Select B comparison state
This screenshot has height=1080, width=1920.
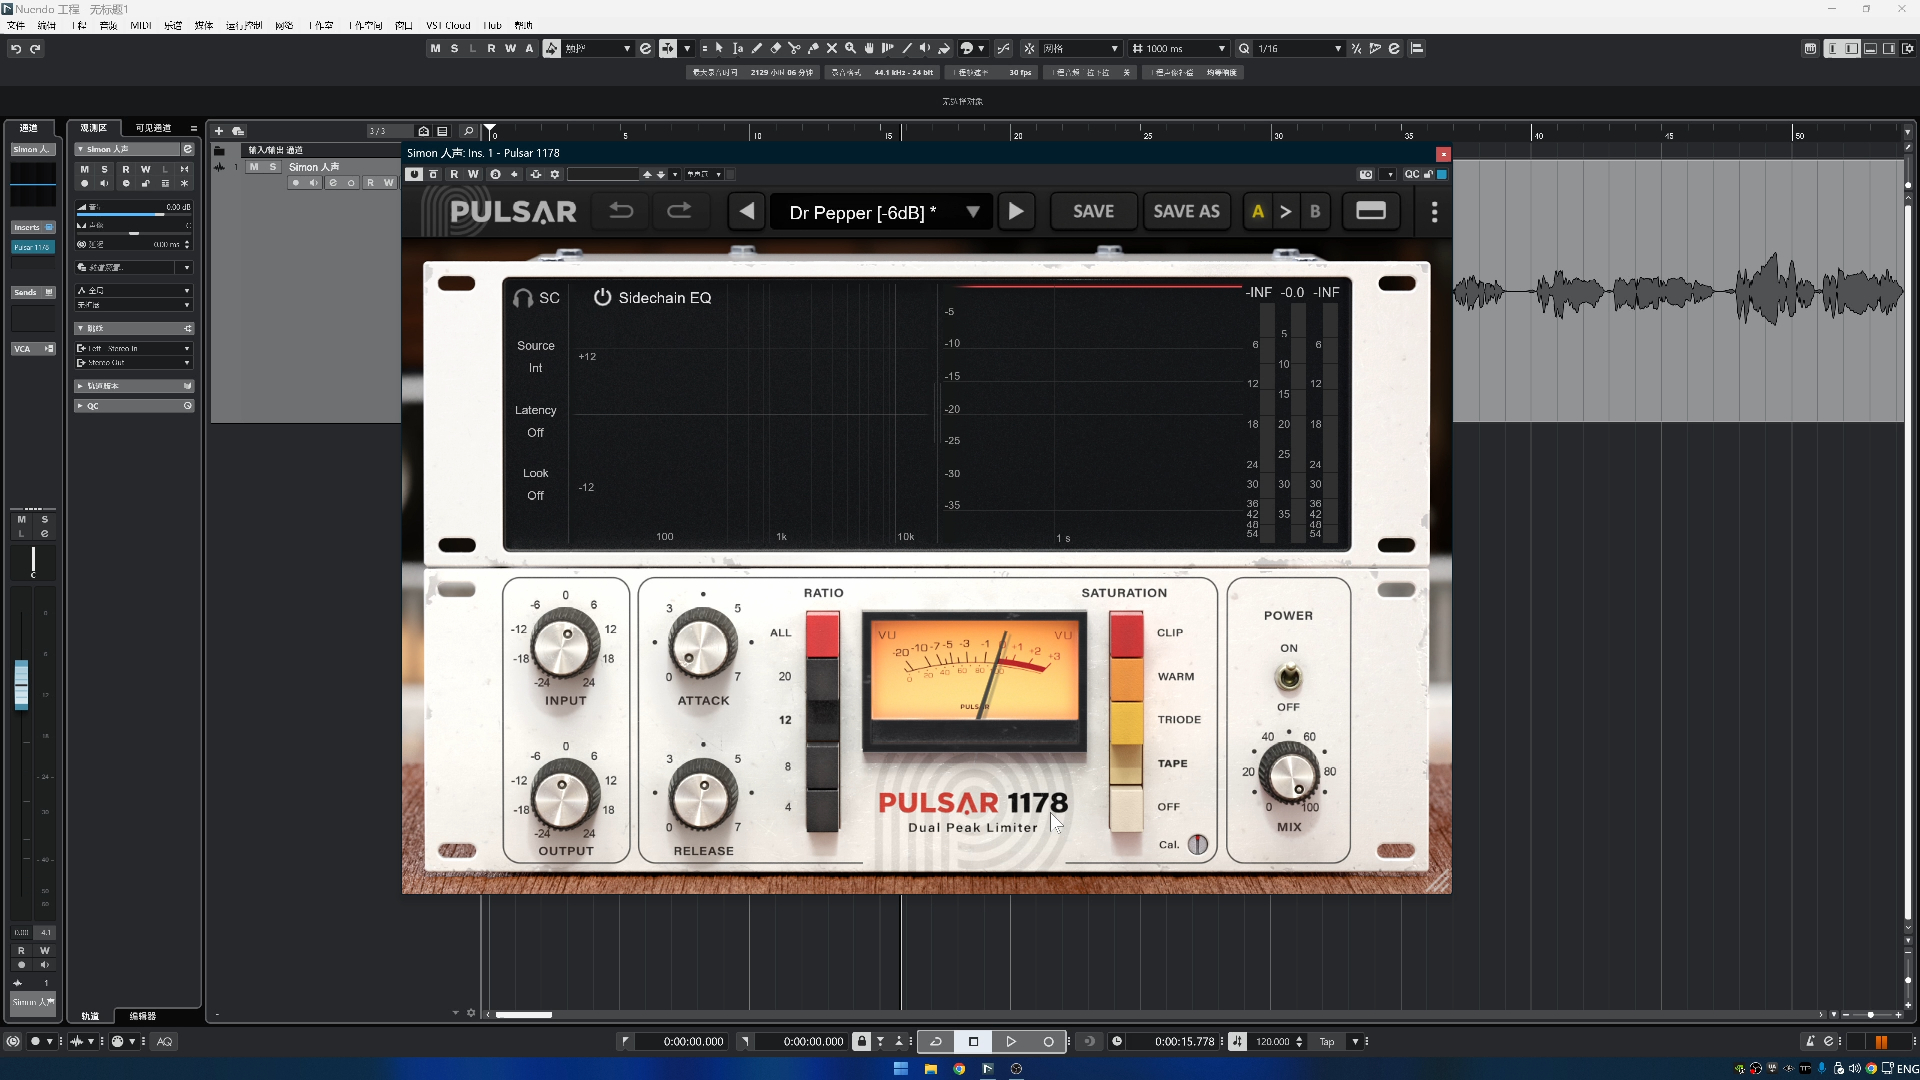1315,211
